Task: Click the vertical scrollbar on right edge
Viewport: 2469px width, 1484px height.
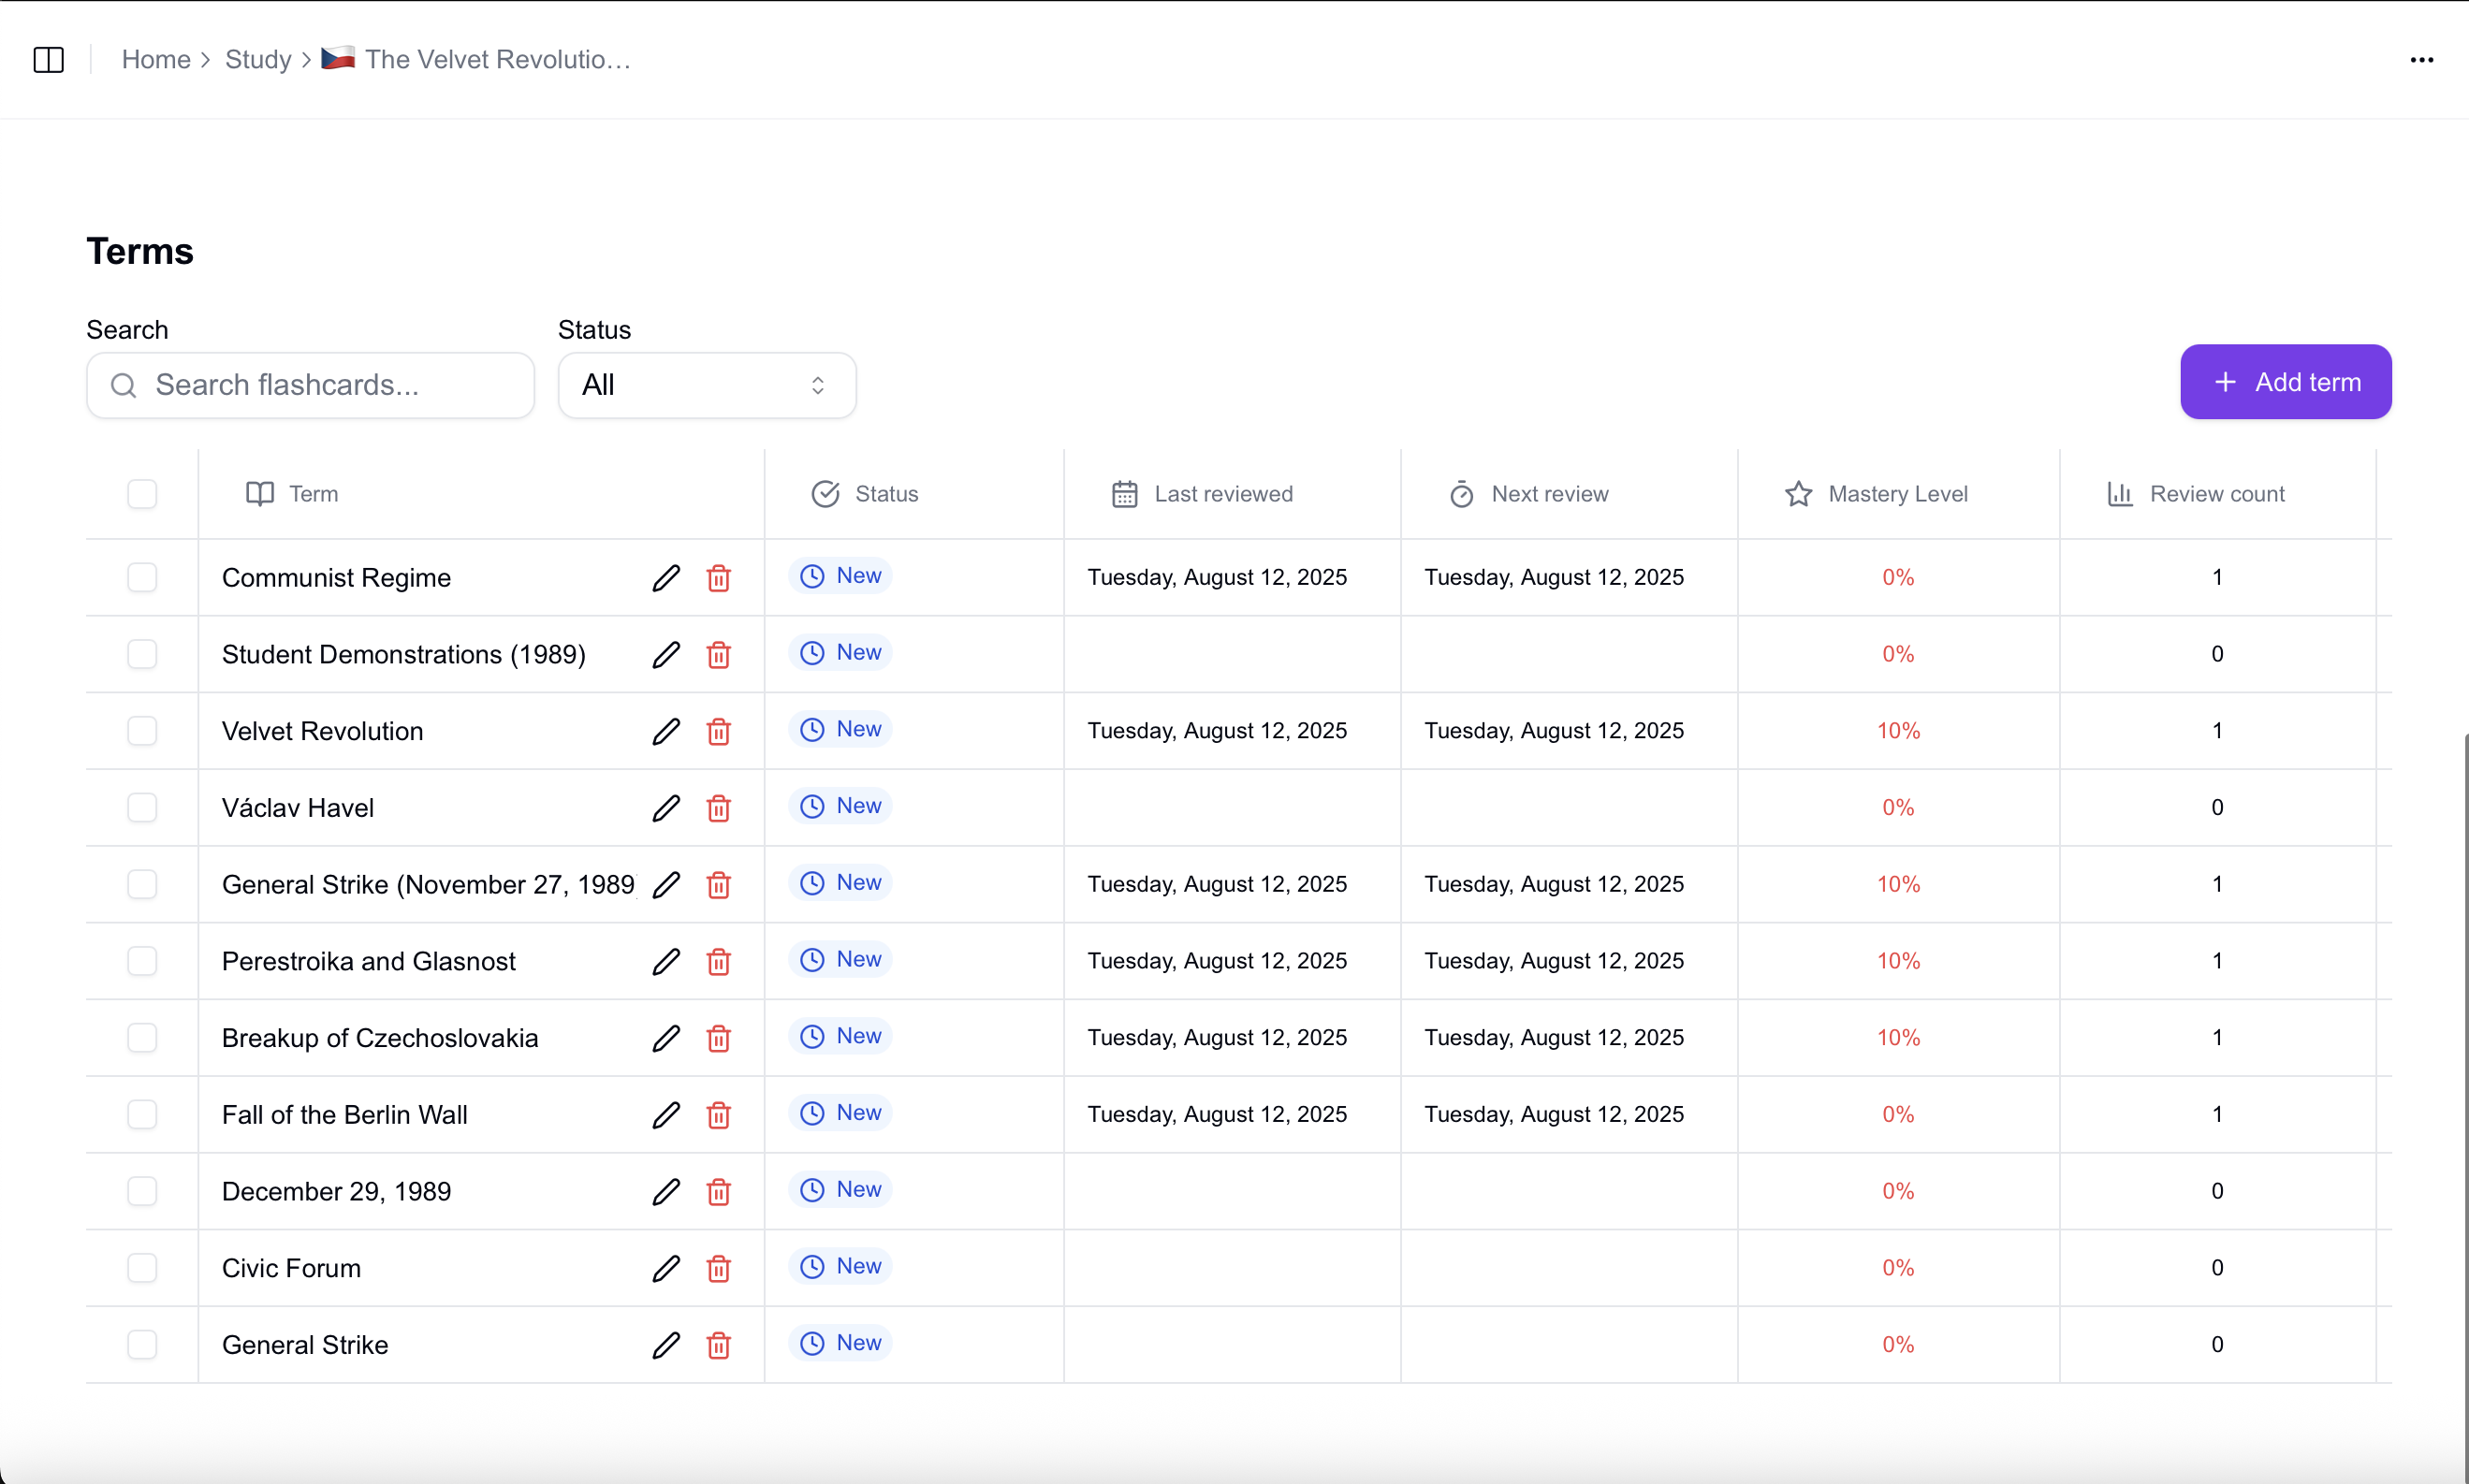Action: [x=2465, y=1100]
